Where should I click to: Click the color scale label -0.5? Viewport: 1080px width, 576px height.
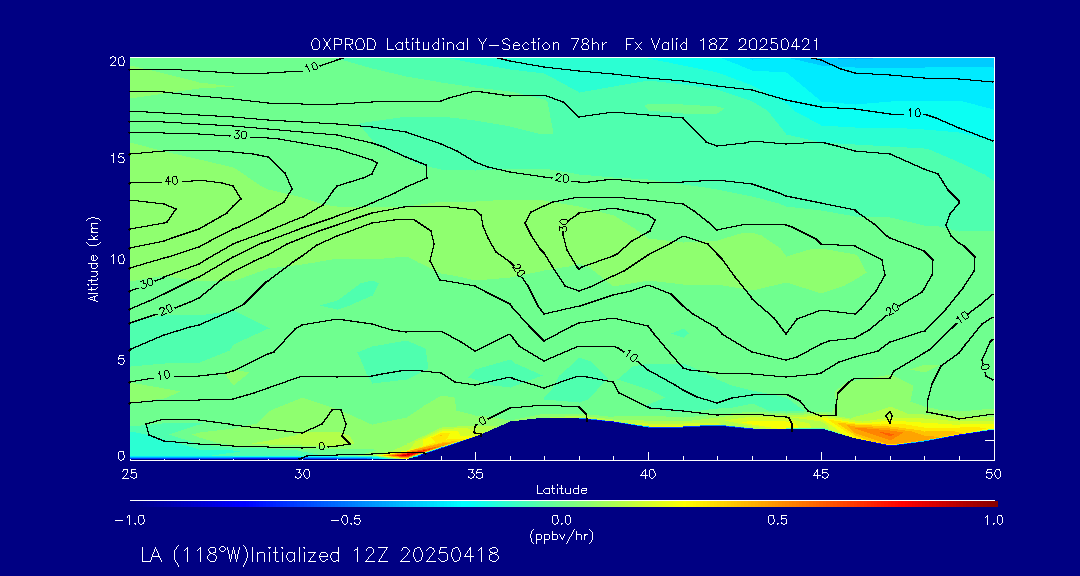[346, 520]
